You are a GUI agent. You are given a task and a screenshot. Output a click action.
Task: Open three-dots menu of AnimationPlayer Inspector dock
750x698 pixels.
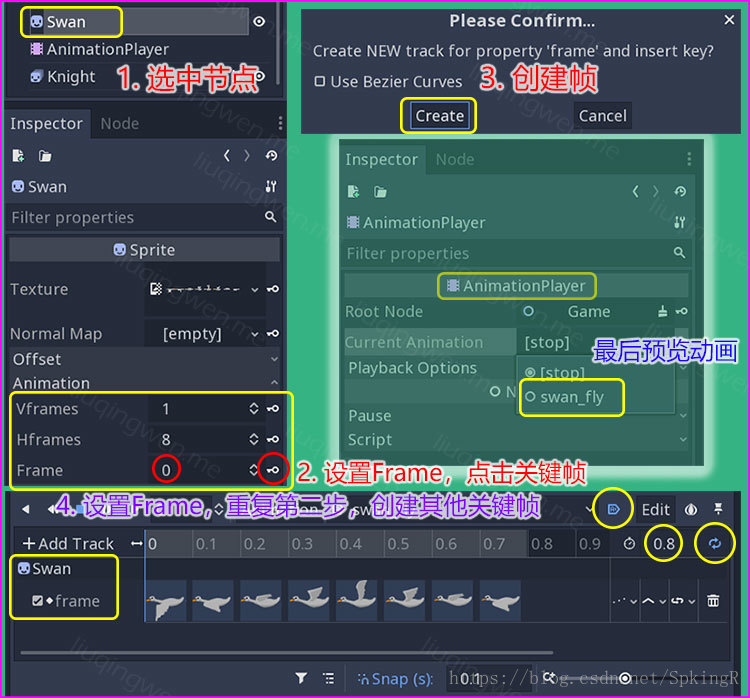tap(689, 159)
